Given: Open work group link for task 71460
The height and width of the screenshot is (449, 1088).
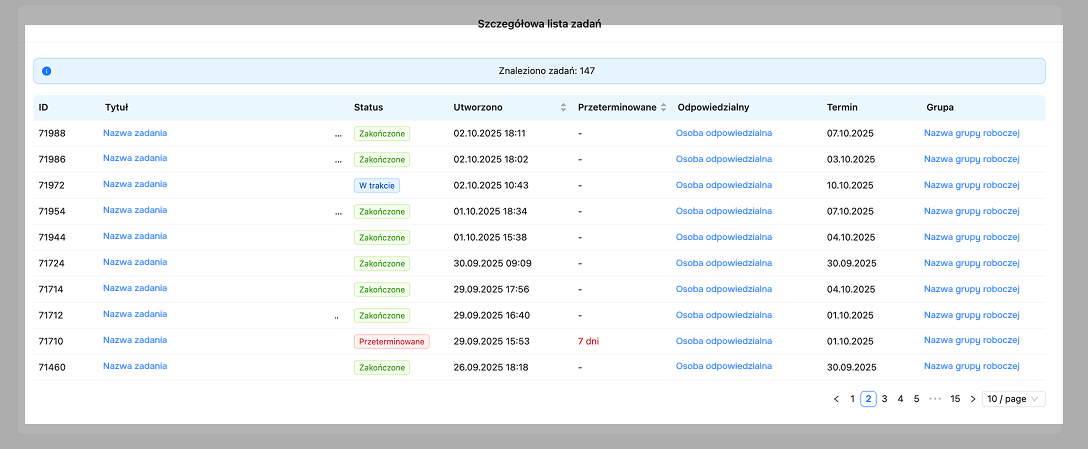Looking at the screenshot, I should coord(971,367).
